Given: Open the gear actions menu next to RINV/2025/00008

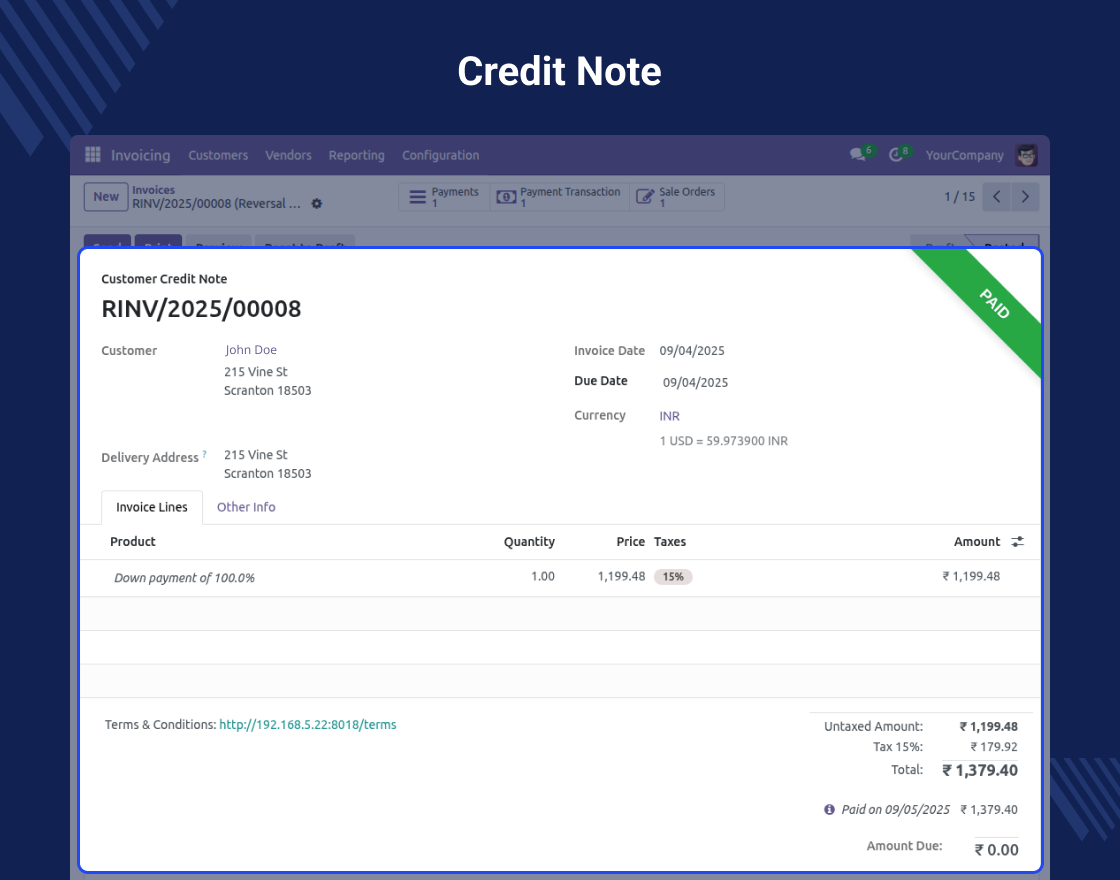Looking at the screenshot, I should (x=317, y=204).
